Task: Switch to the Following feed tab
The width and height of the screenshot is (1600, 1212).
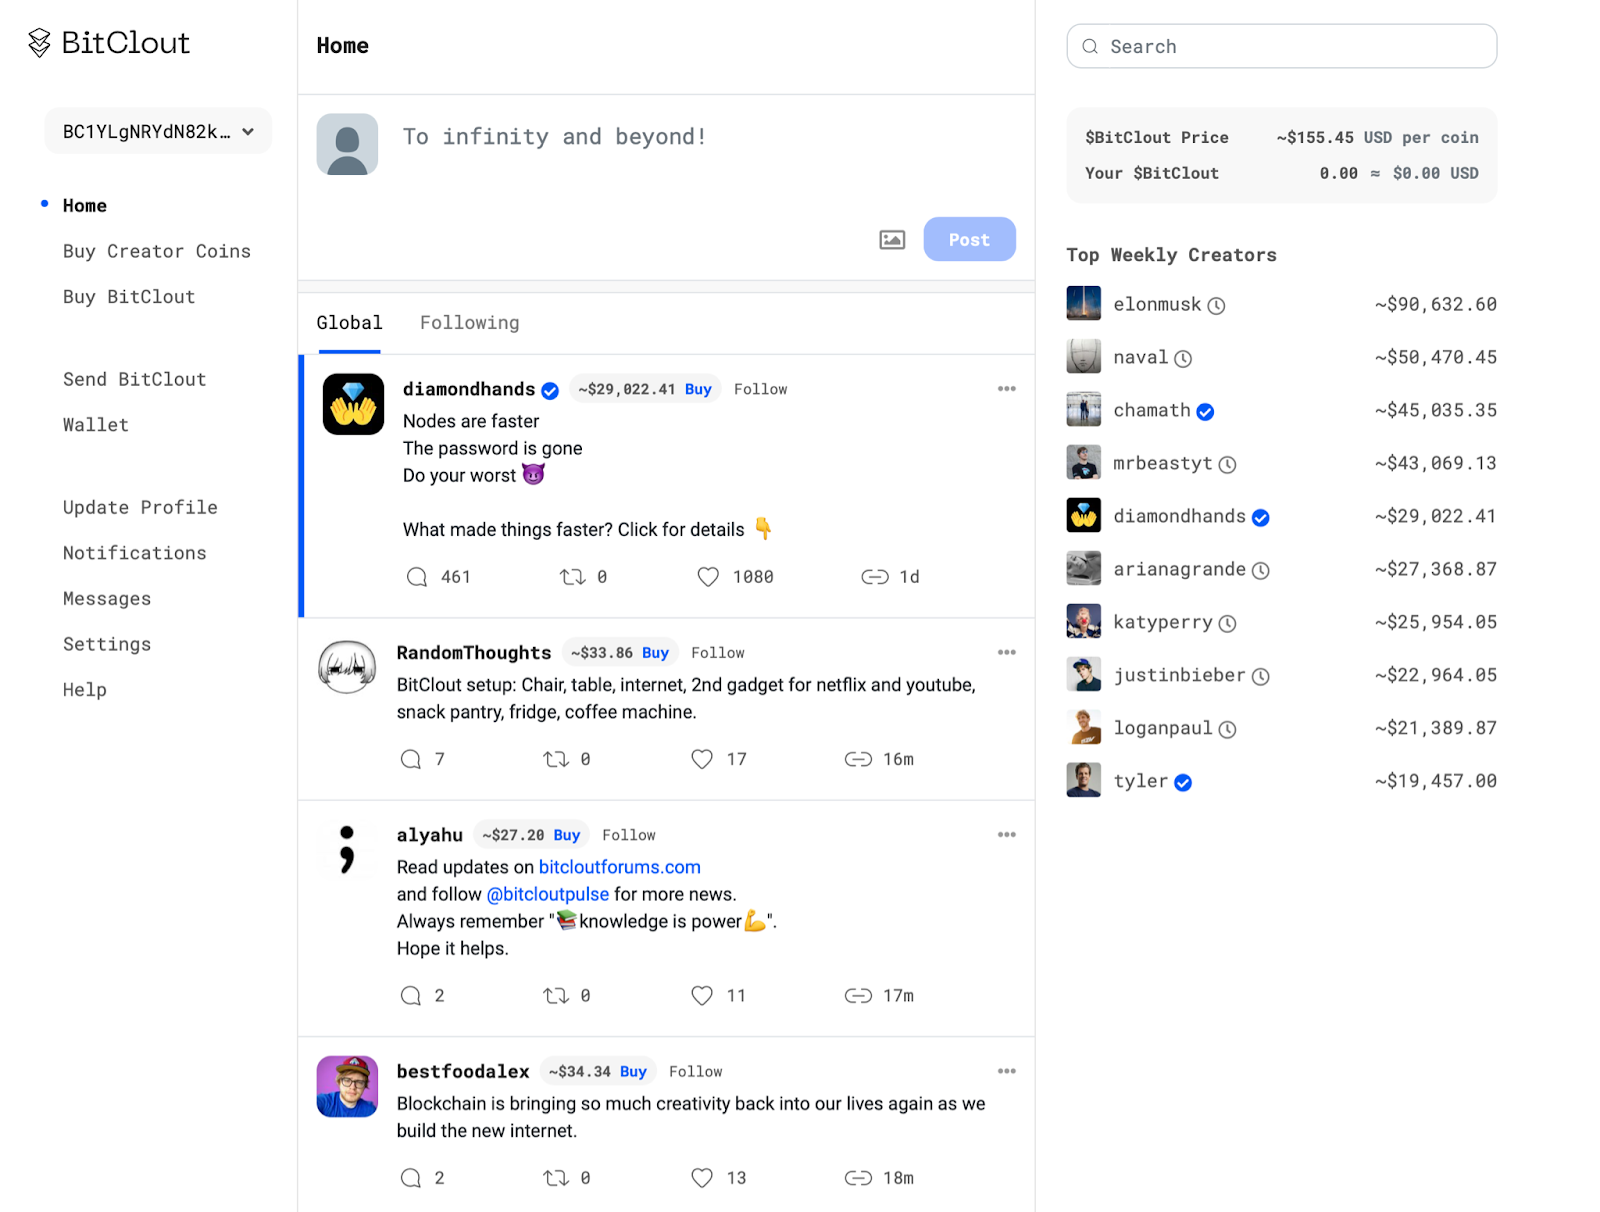Action: pos(469,323)
